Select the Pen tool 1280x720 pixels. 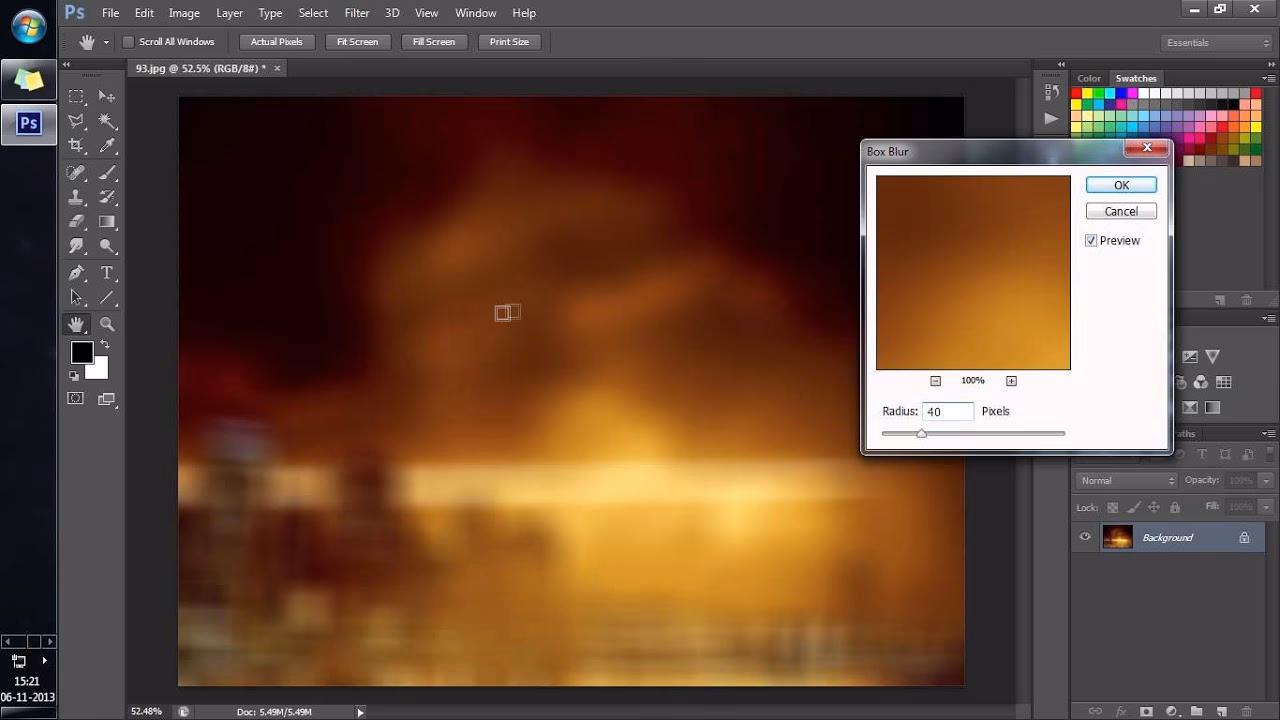click(x=75, y=271)
